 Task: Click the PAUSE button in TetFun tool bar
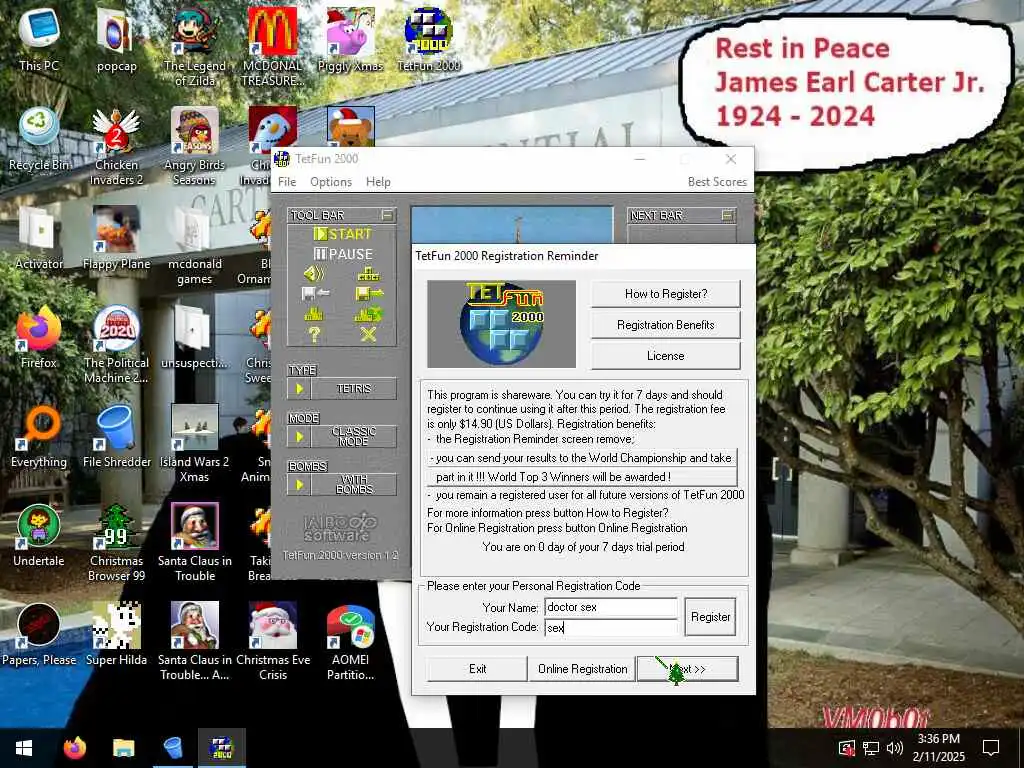coord(343,254)
